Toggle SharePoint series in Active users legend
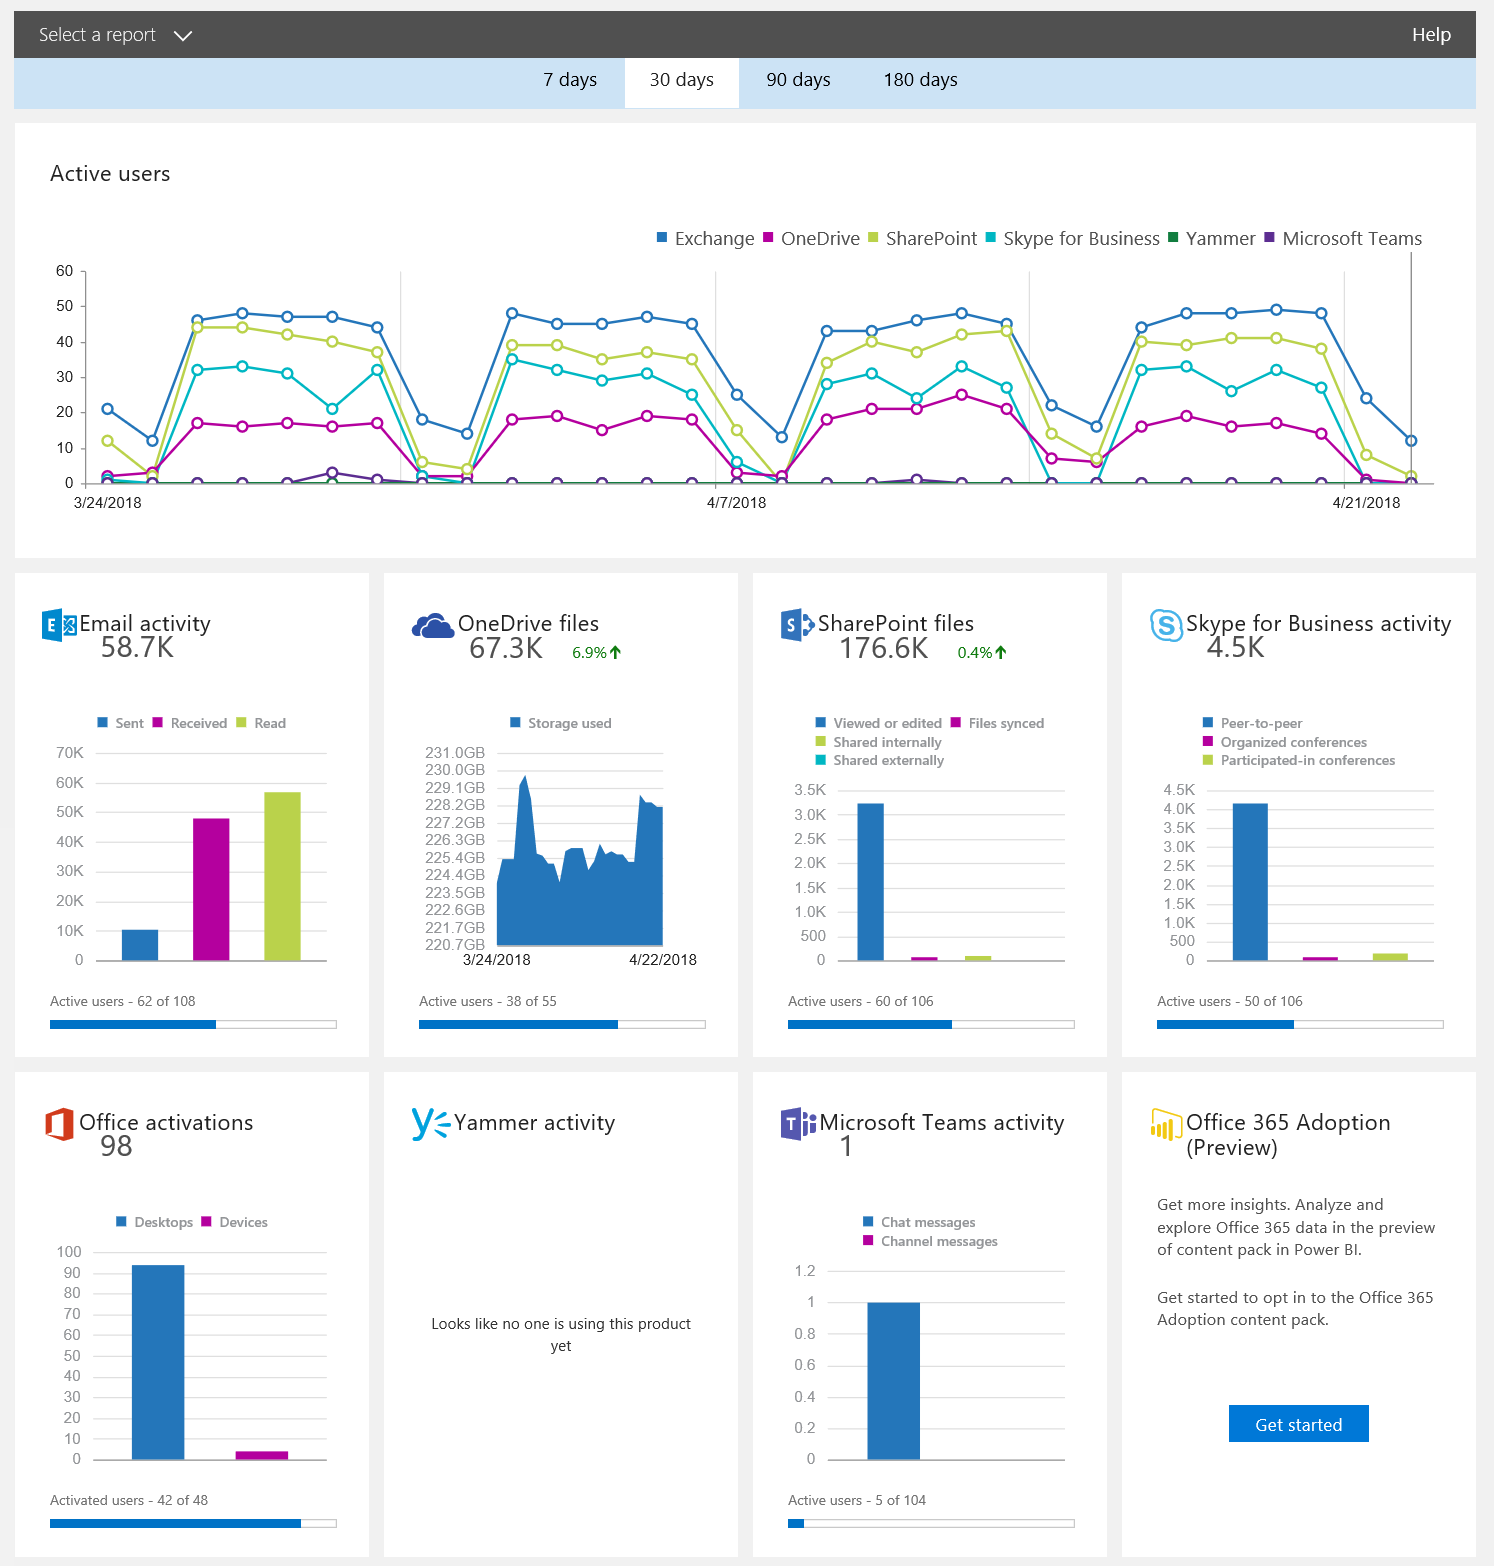 (x=922, y=238)
